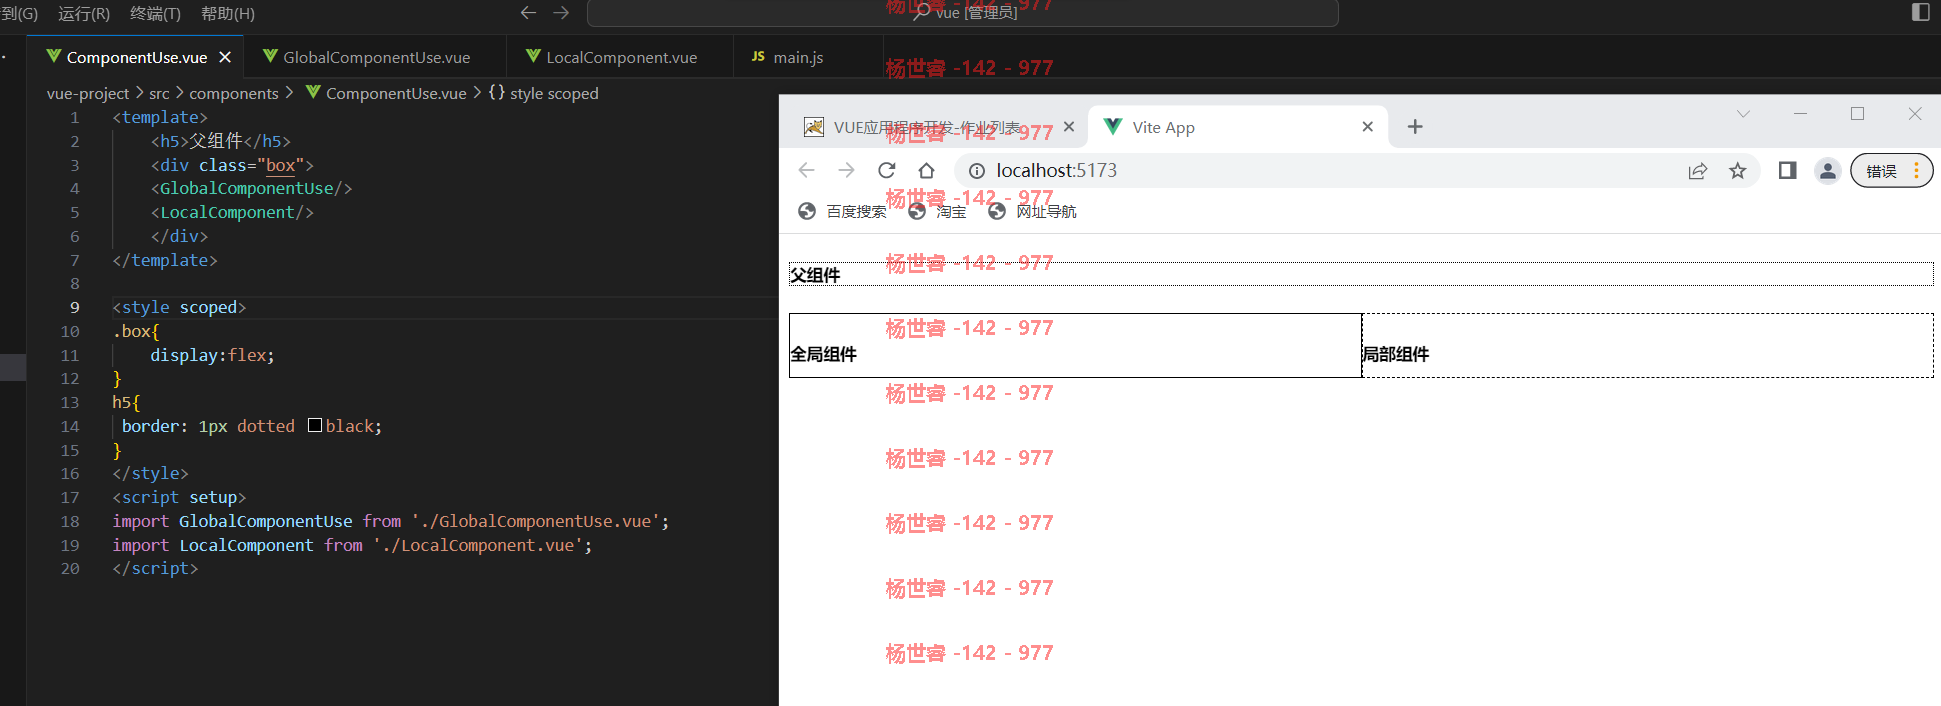The image size is (1941, 706).
Task: Open the 终端(T) menu
Action: (x=156, y=13)
